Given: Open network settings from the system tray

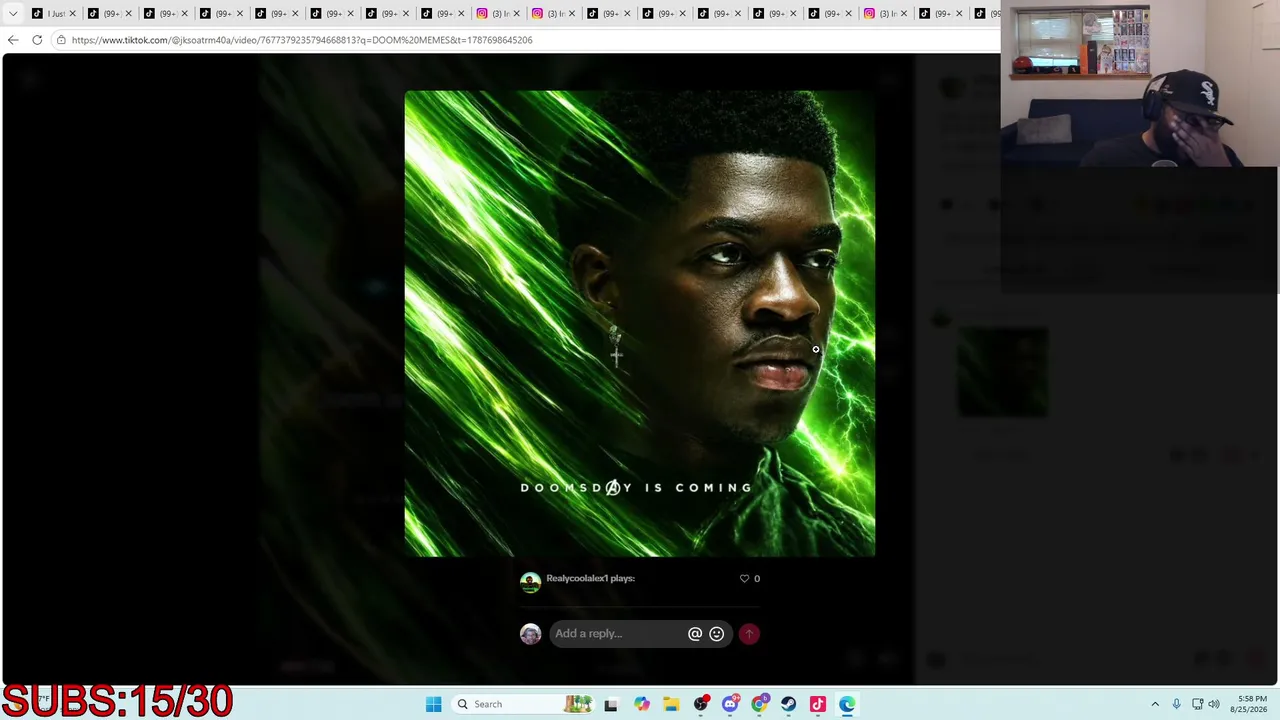Looking at the screenshot, I should pos(1197,704).
